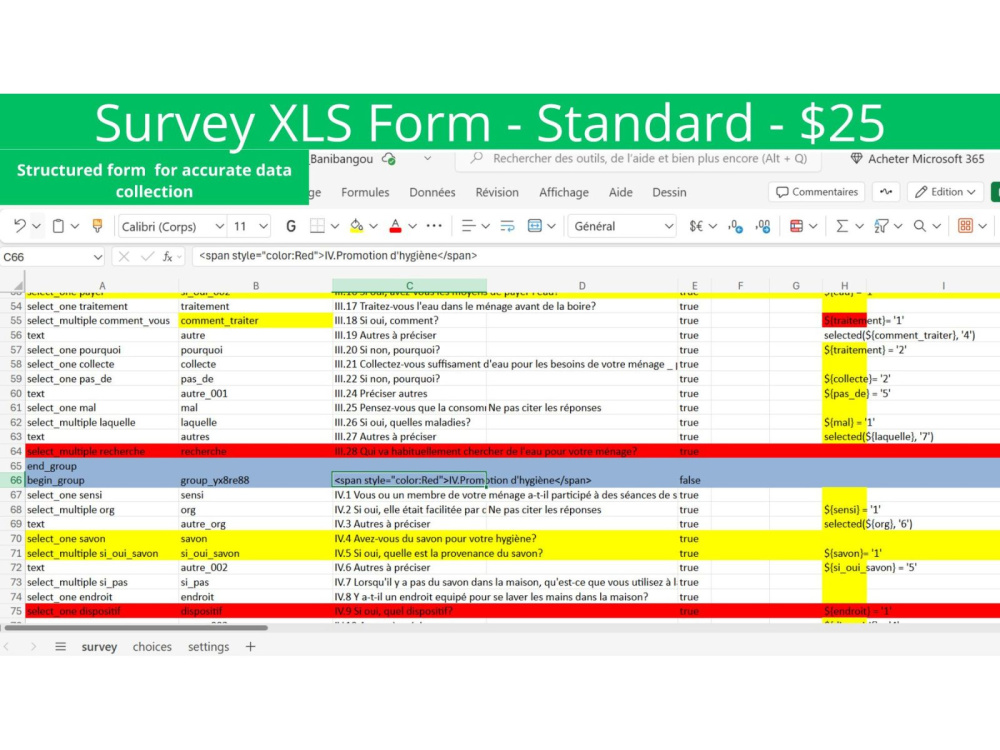Expand the file name chevron beside Banibangou

427,158
